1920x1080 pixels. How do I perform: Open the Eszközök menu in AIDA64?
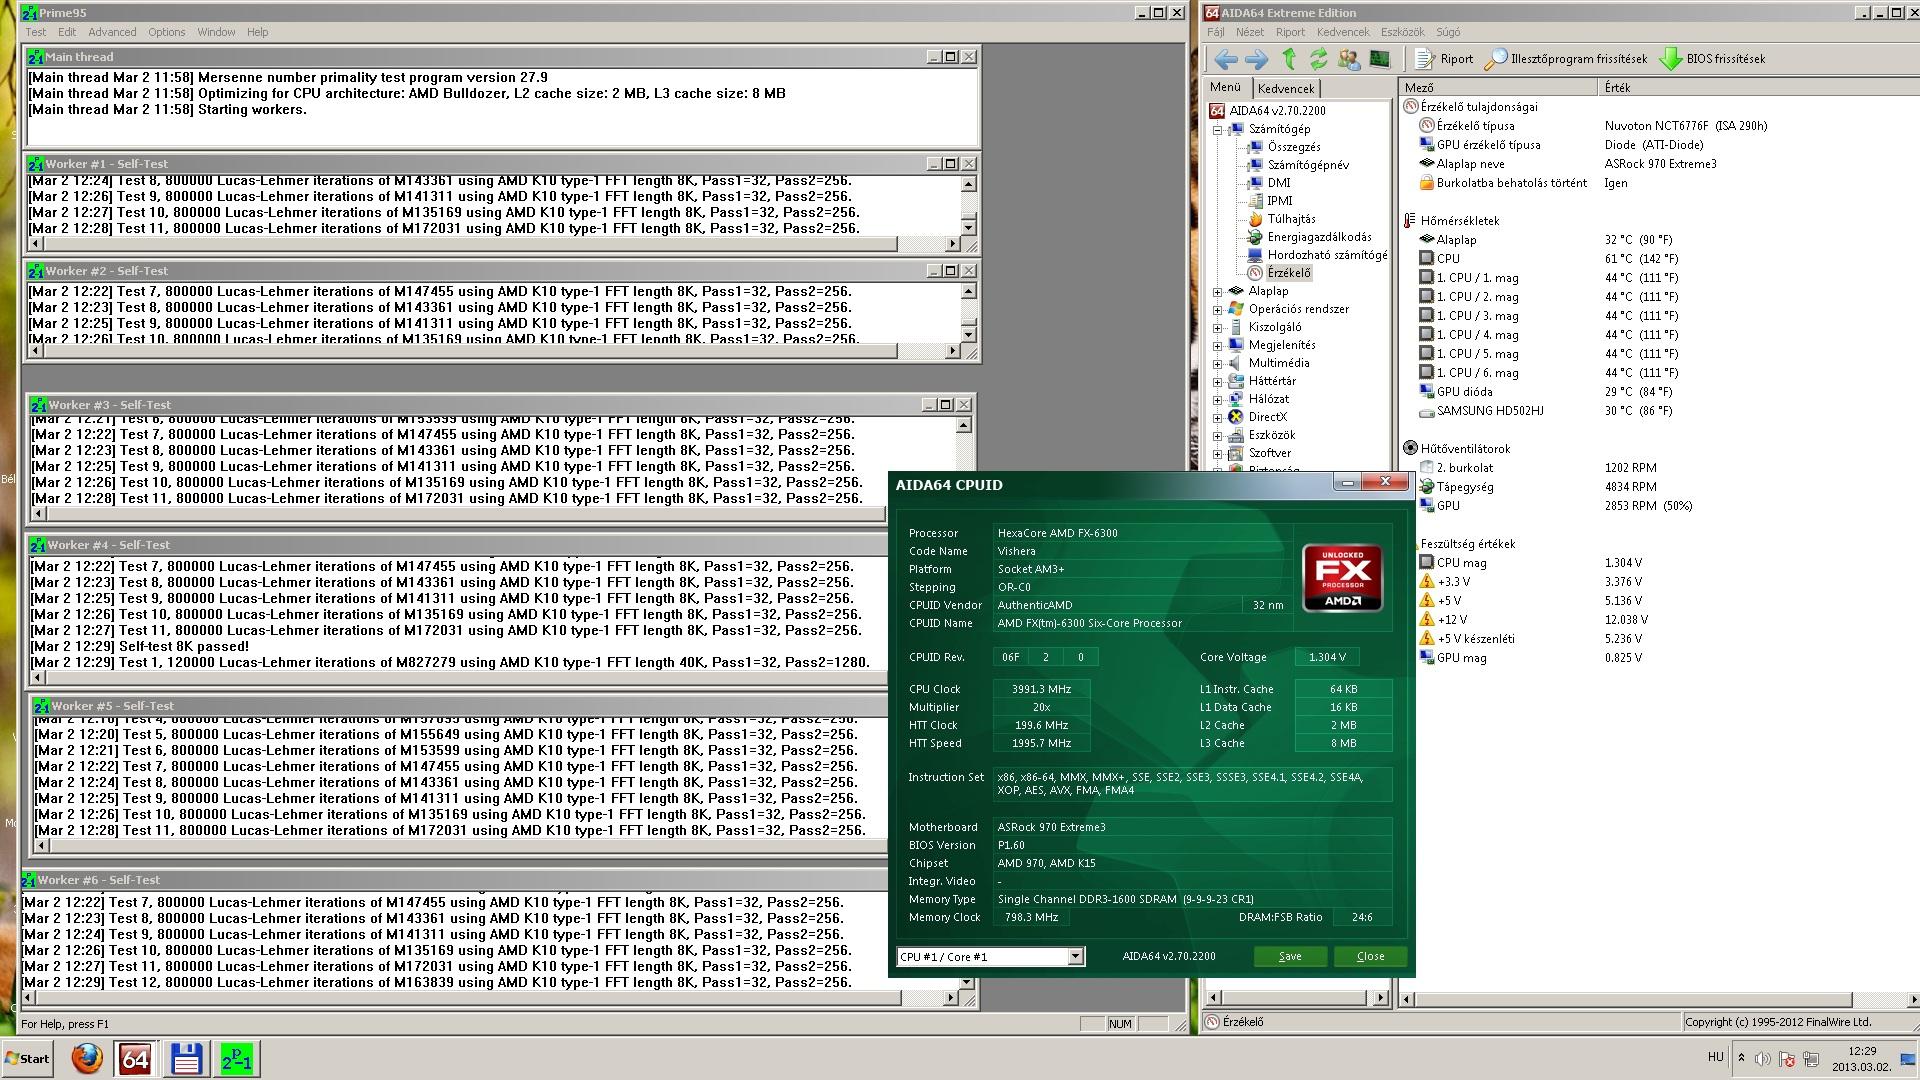(x=1402, y=32)
